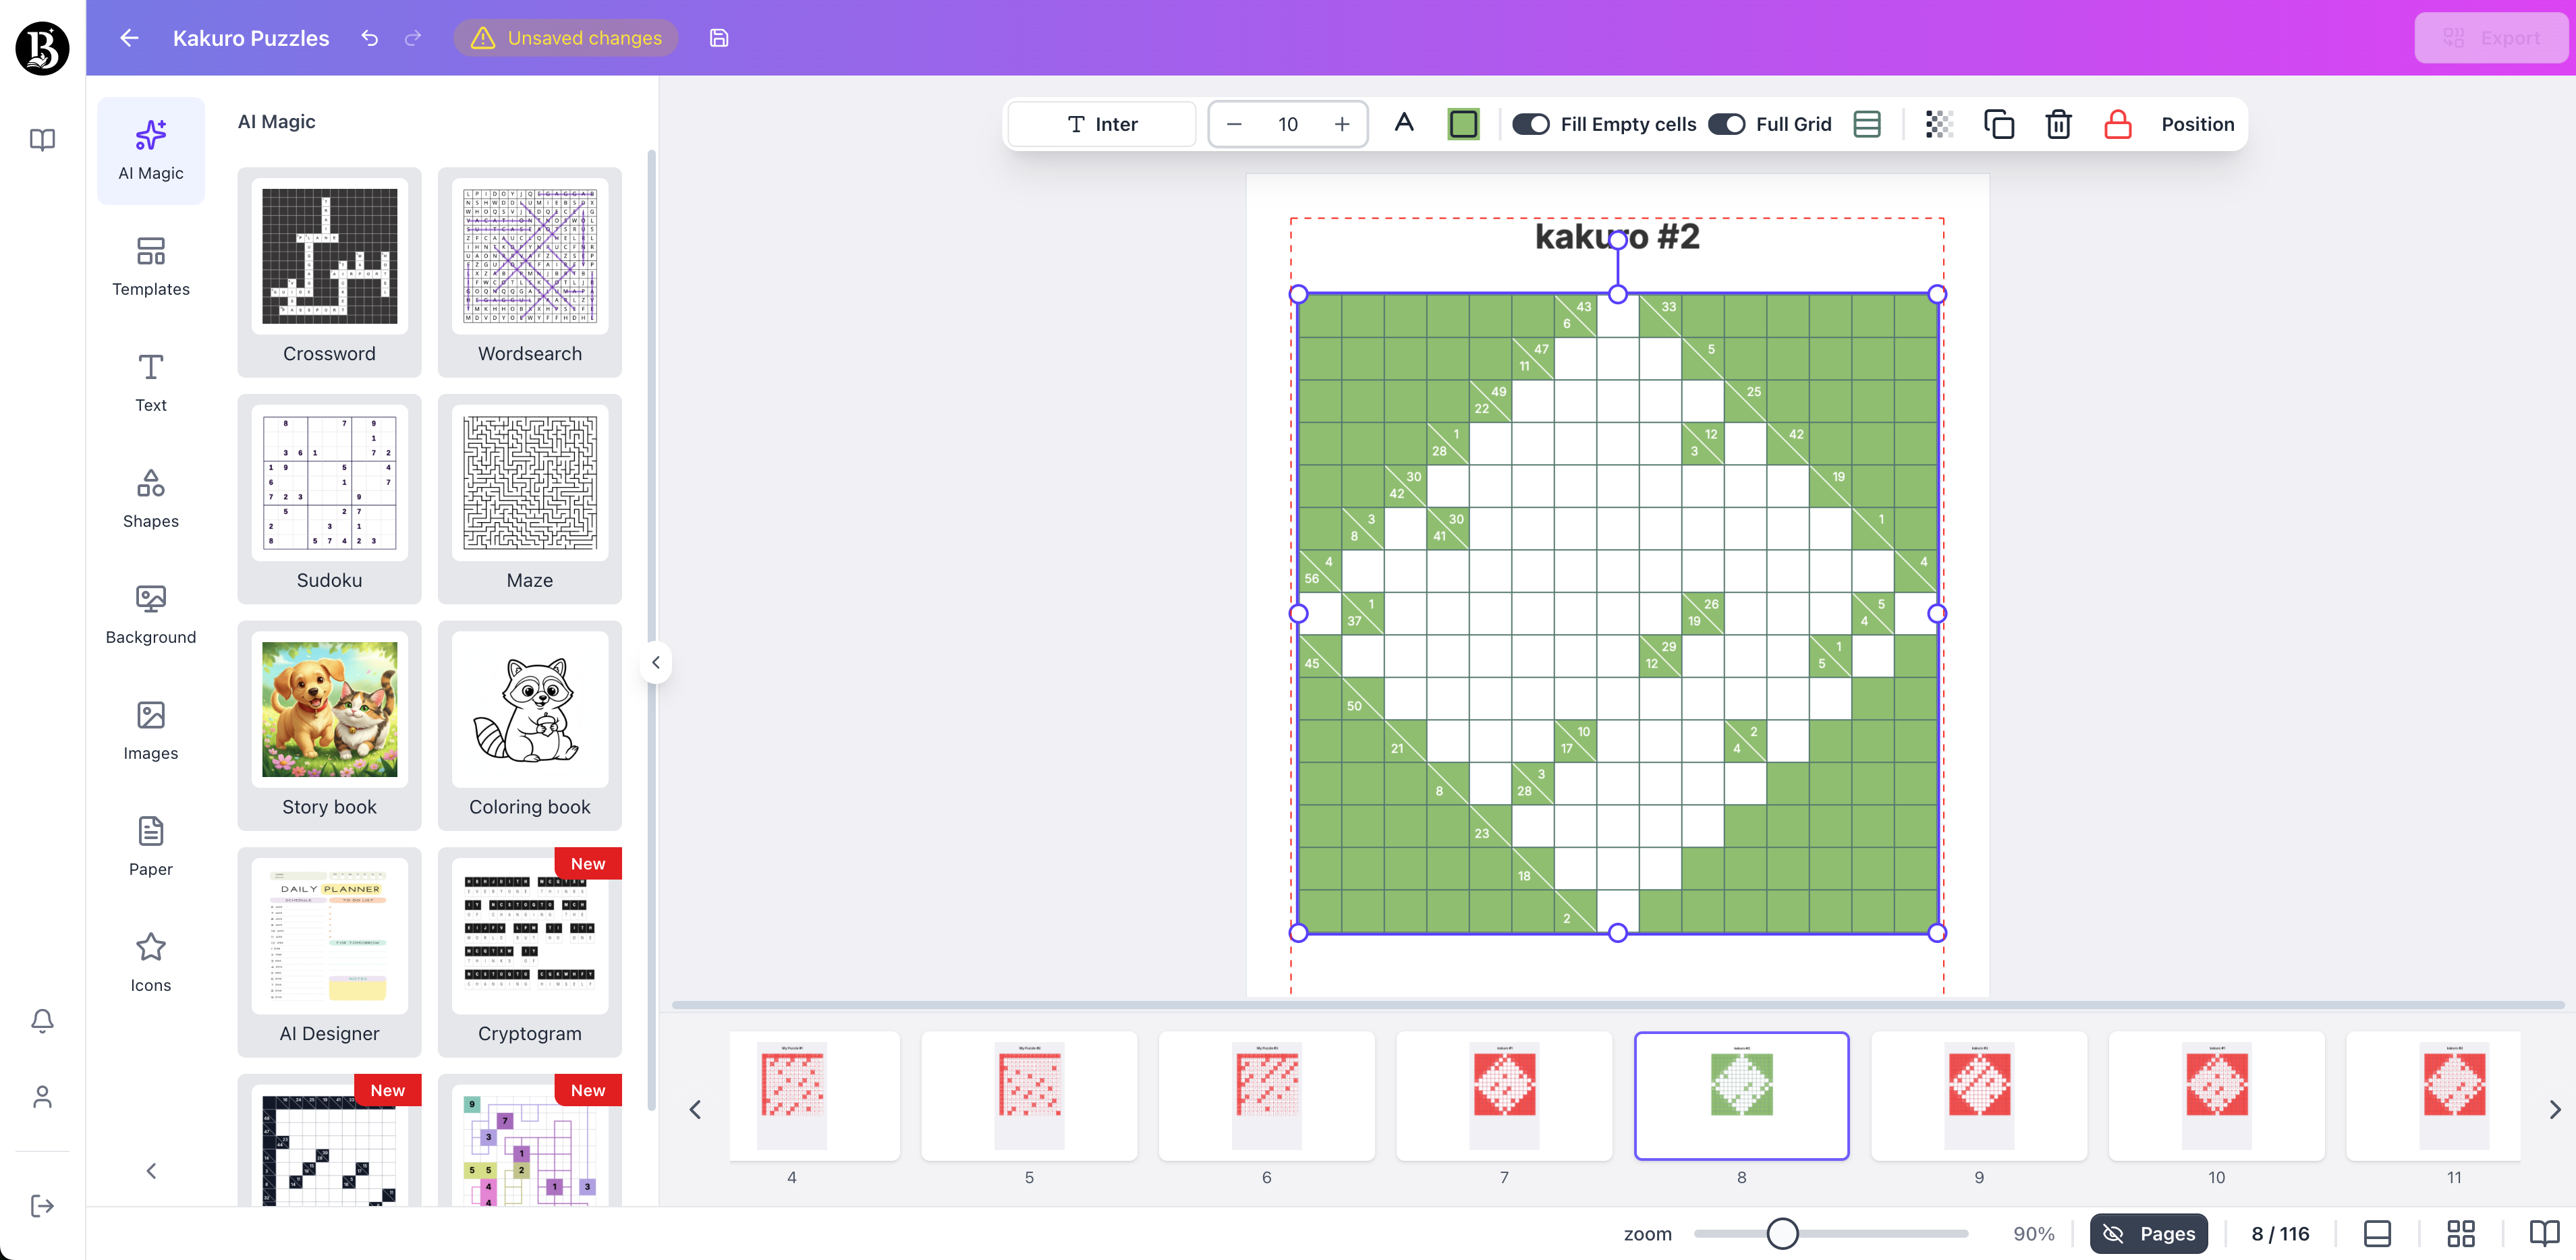Screen dimensions: 2576x1260
Task: Collapse the left panel with the chevron
Action: [657, 662]
